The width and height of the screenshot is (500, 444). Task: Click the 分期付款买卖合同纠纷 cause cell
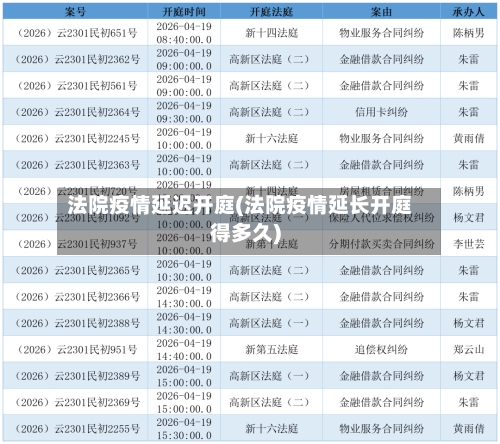381,244
